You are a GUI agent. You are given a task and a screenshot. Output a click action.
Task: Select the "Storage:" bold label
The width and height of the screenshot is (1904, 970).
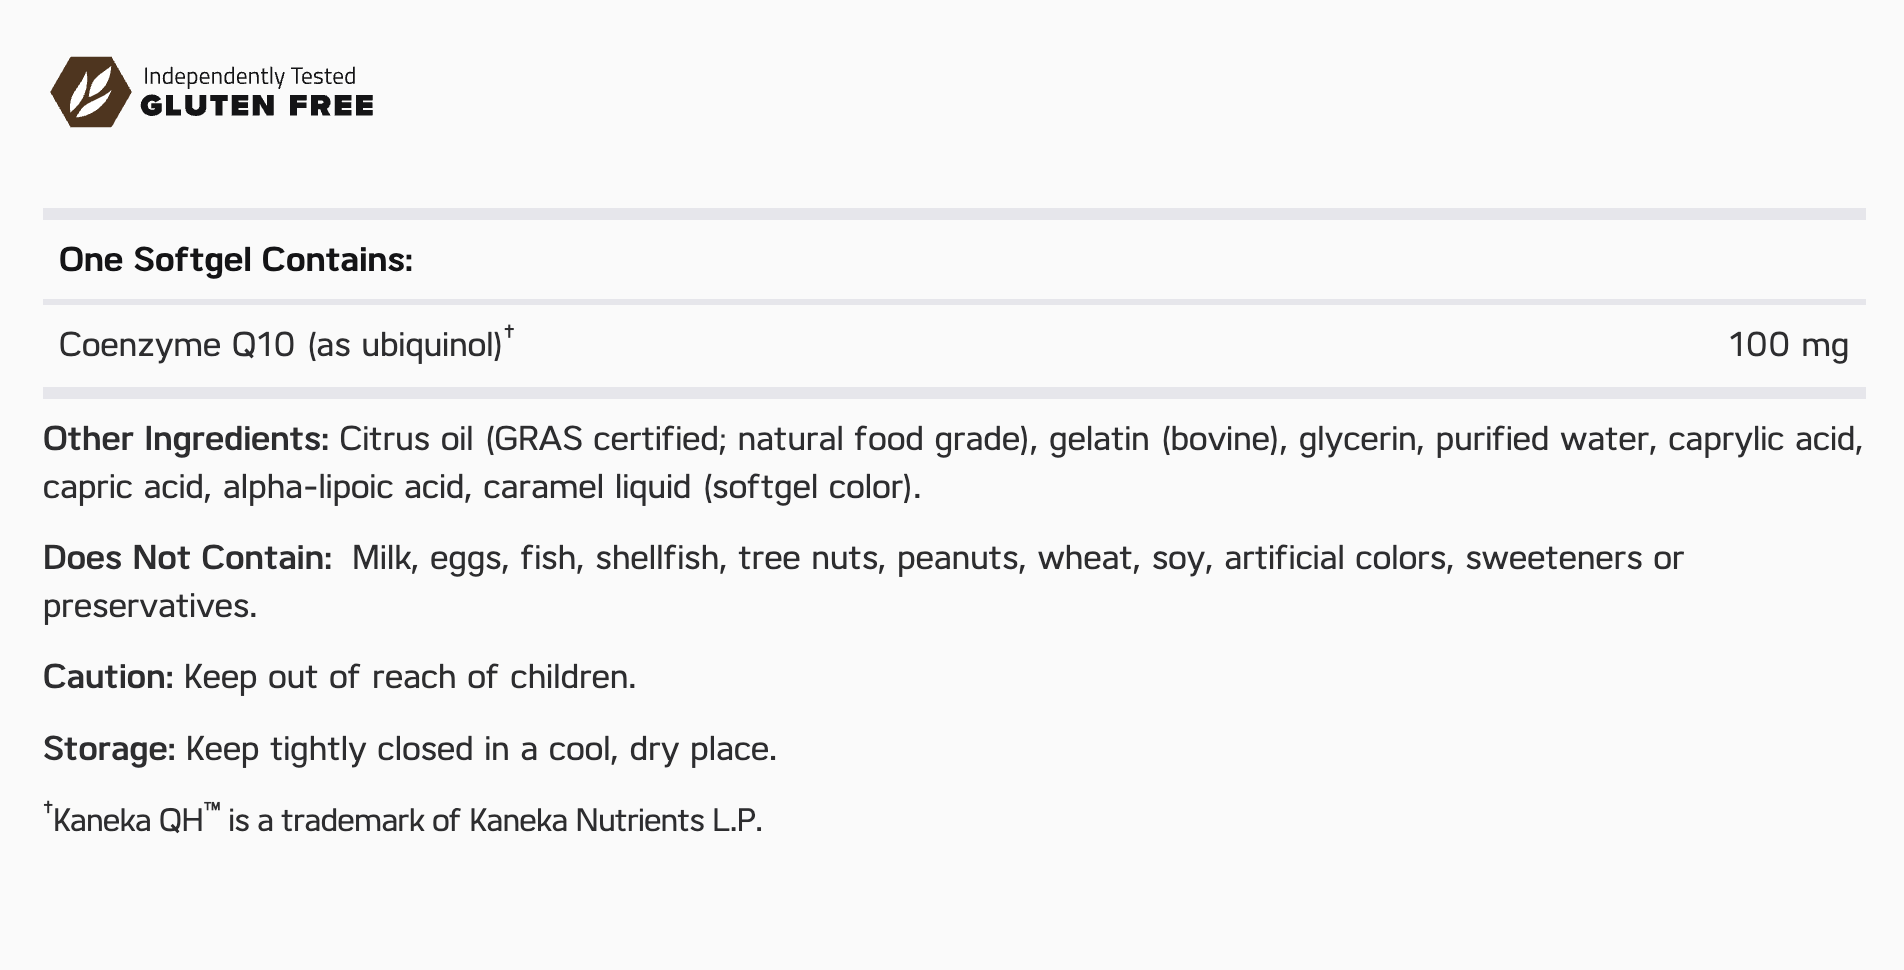click(109, 749)
